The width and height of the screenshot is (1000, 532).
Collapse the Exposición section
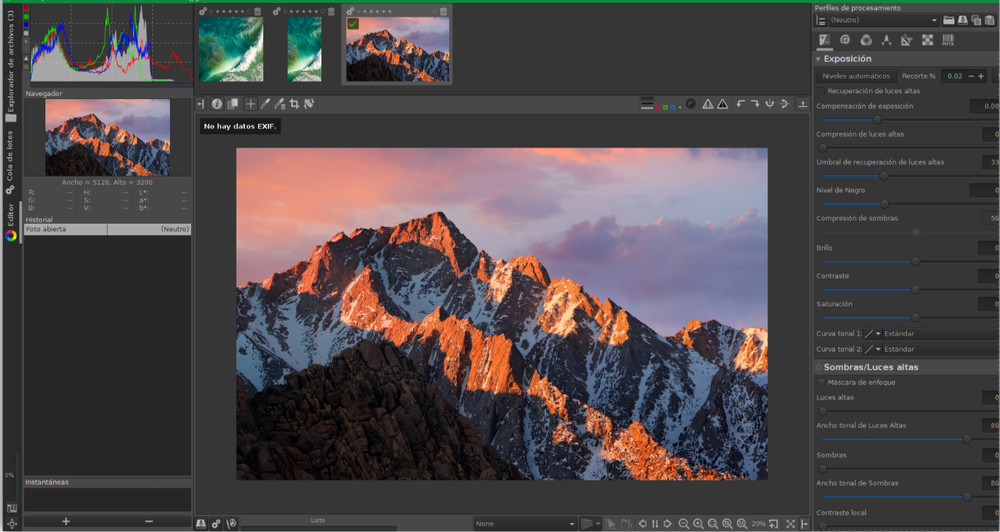(x=818, y=59)
